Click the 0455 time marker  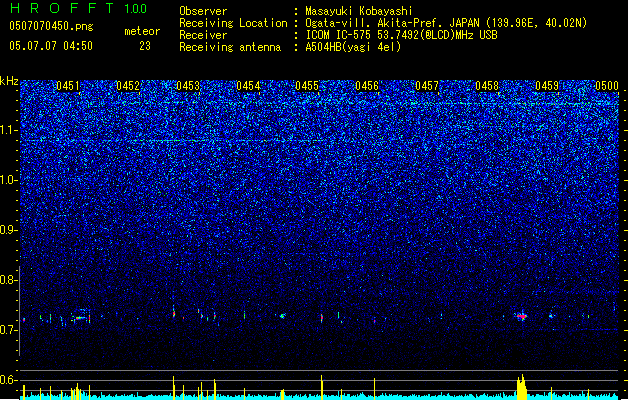tap(307, 86)
